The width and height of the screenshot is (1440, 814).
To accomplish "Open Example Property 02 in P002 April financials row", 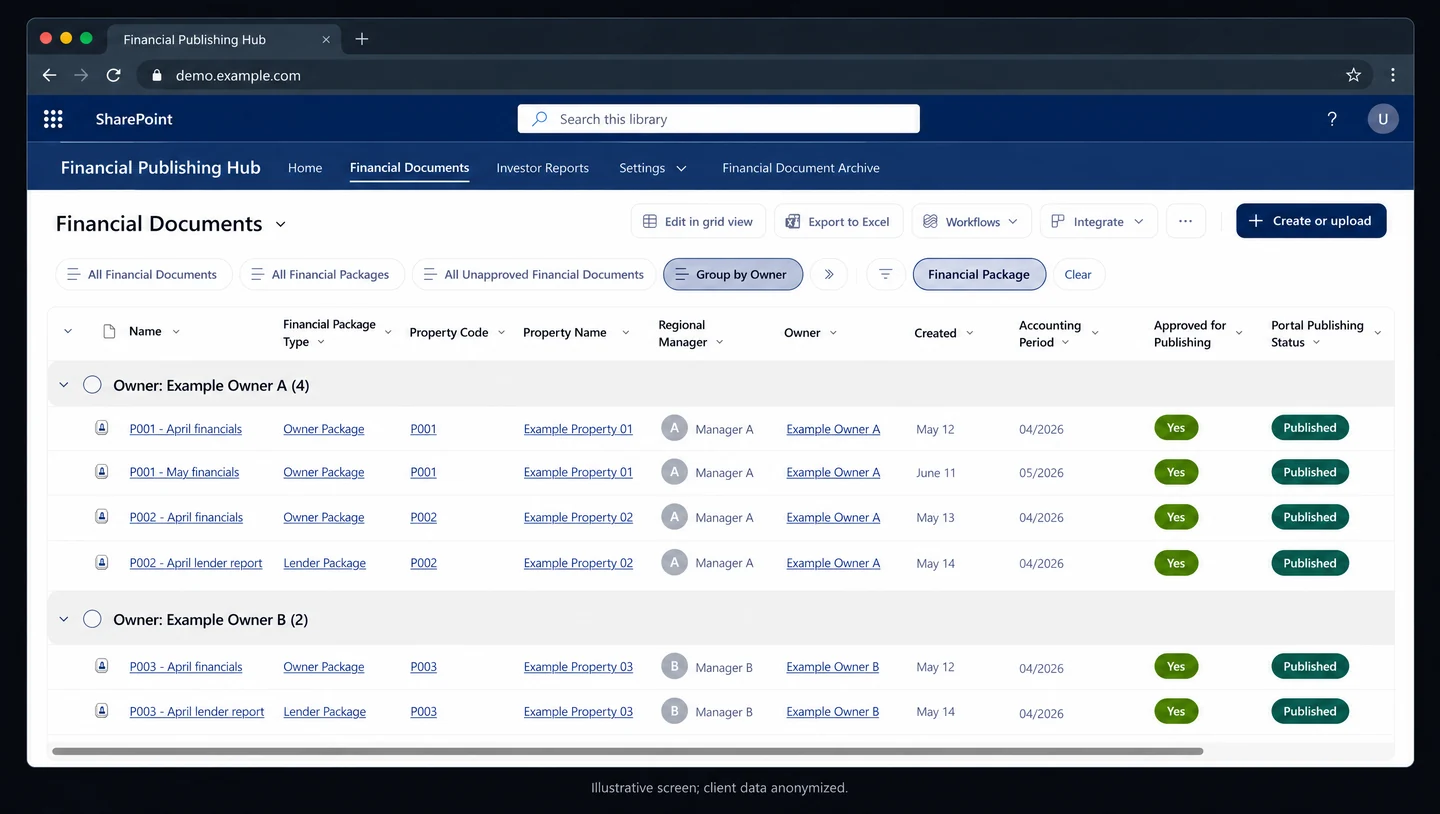I will coord(578,517).
